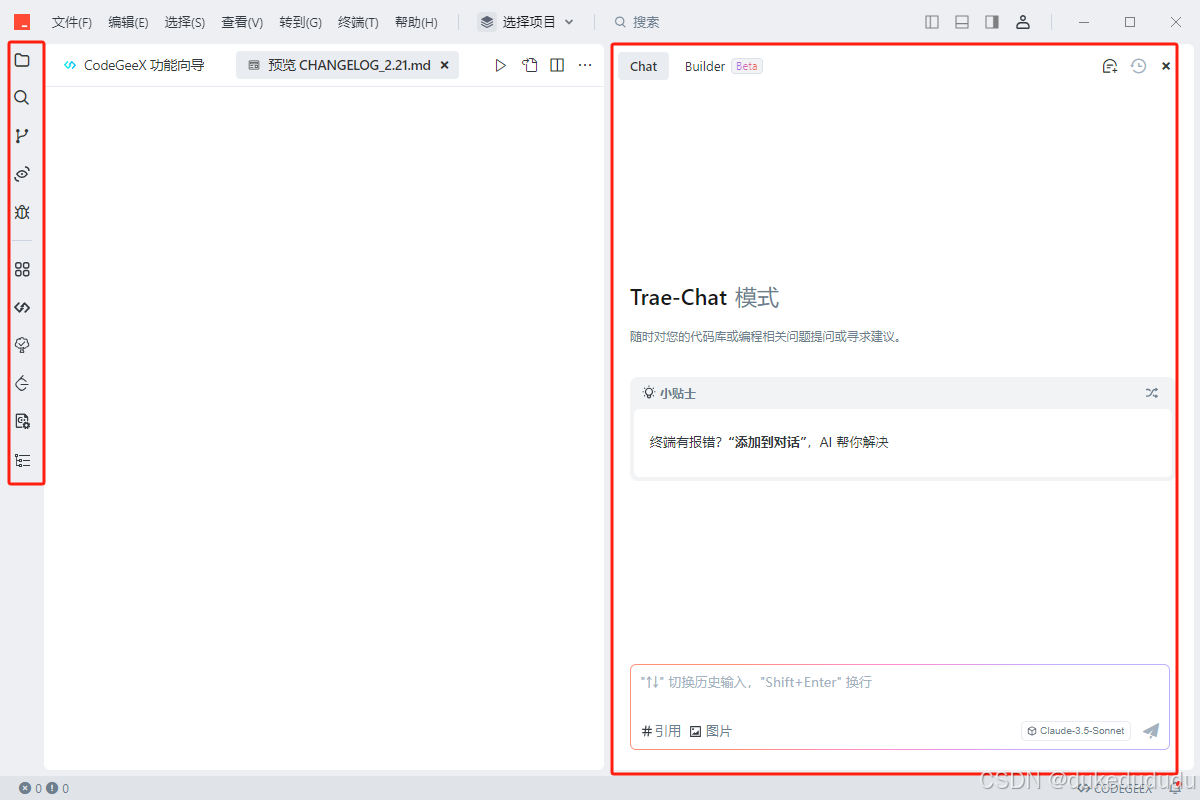This screenshot has height=800, width=1200.
Task: Open the Claude-3.5-Sonnet model selector
Action: 1076,731
